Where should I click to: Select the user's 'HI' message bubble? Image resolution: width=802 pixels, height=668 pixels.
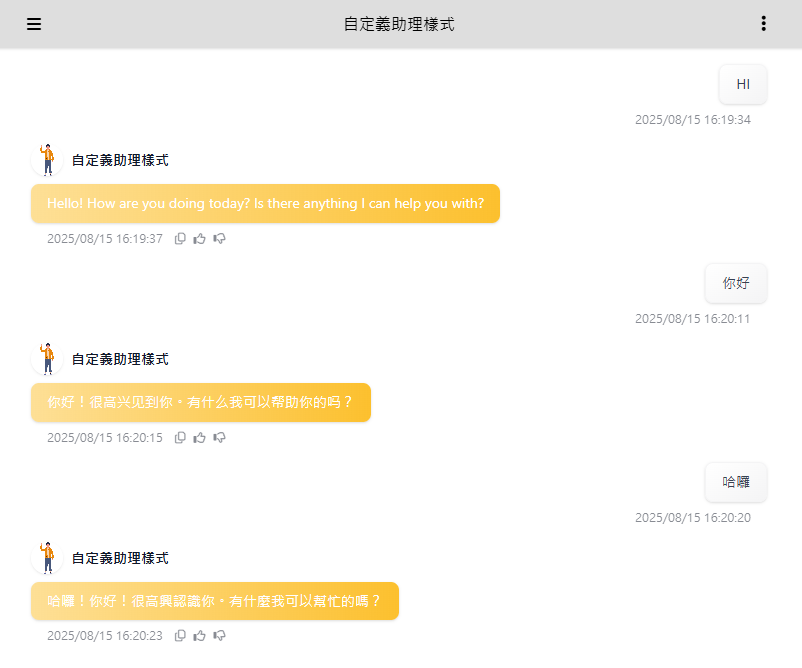pyautogui.click(x=743, y=85)
